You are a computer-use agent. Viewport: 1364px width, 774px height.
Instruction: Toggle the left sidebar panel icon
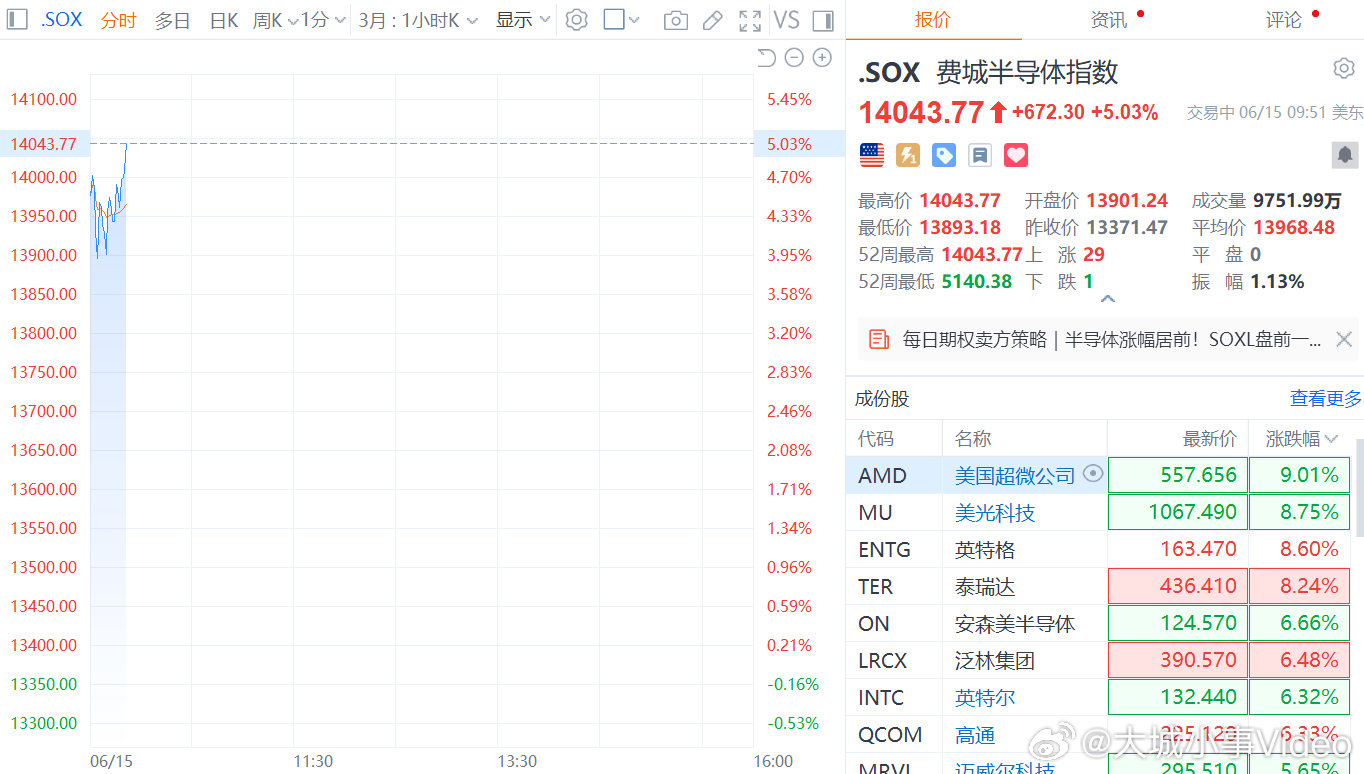coord(16,20)
